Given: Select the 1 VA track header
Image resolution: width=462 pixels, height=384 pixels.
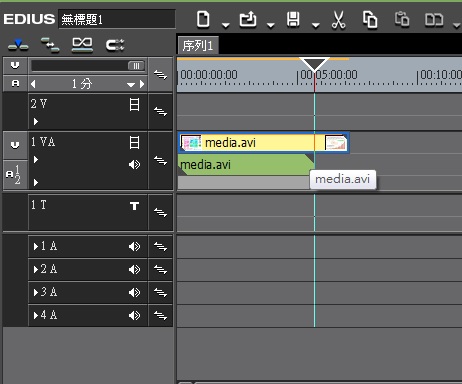Looking at the screenshot, I should 88,161.
